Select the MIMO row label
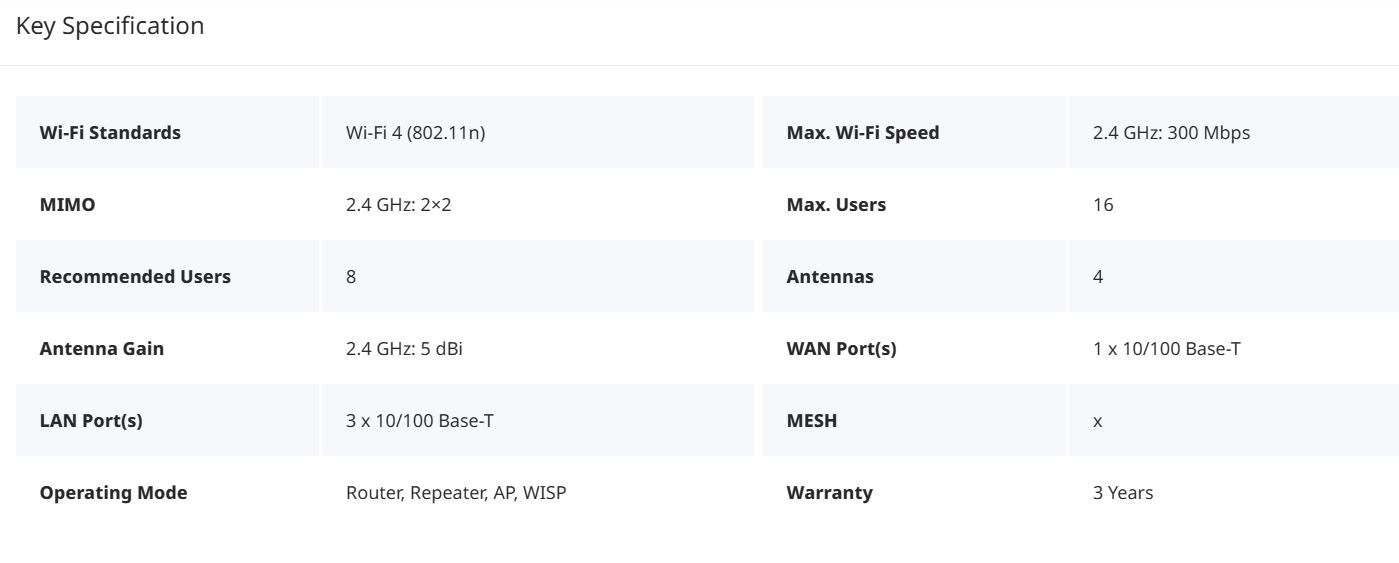The image size is (1399, 563). (67, 204)
